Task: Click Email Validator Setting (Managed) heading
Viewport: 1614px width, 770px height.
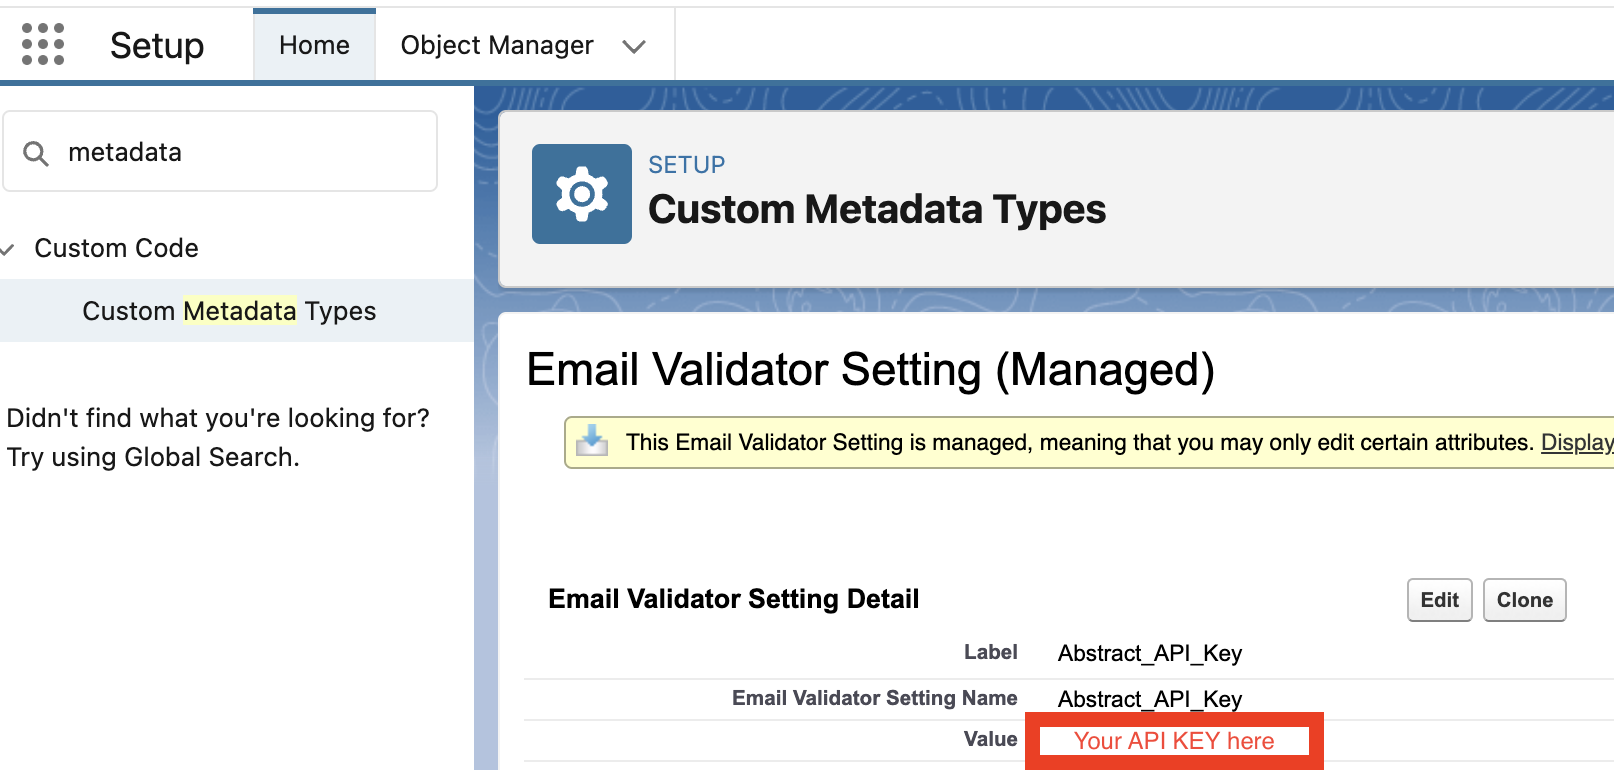Action: (870, 370)
